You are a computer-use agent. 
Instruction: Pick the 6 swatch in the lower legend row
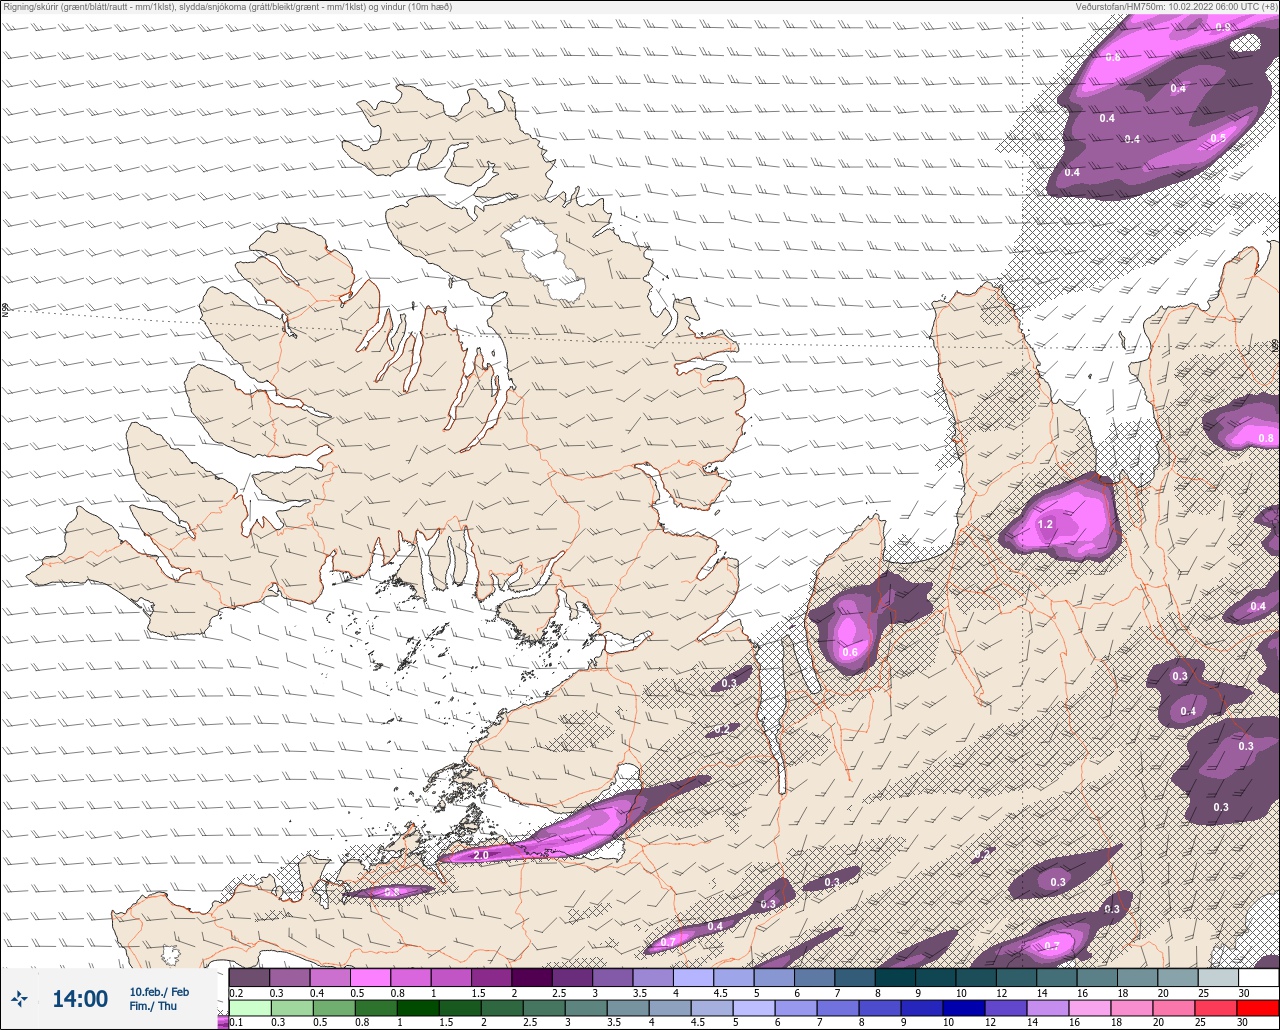[x=795, y=1008]
